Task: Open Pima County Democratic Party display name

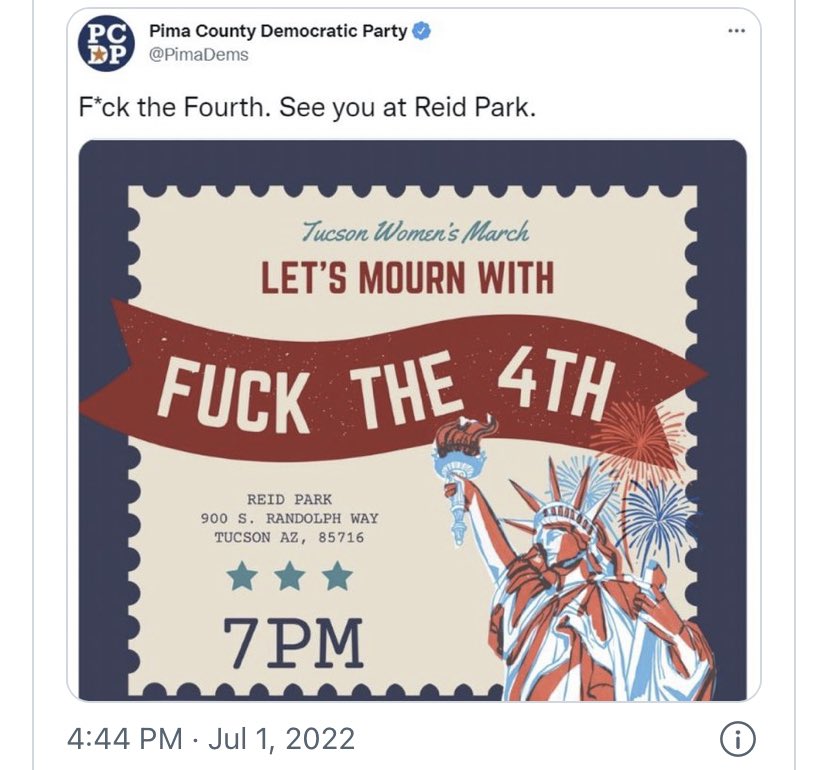Action: pos(279,31)
